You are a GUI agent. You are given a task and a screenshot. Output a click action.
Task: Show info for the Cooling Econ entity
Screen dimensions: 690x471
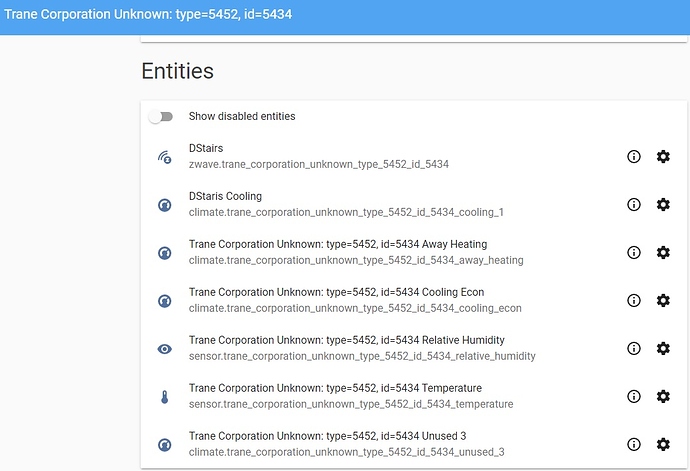(634, 300)
